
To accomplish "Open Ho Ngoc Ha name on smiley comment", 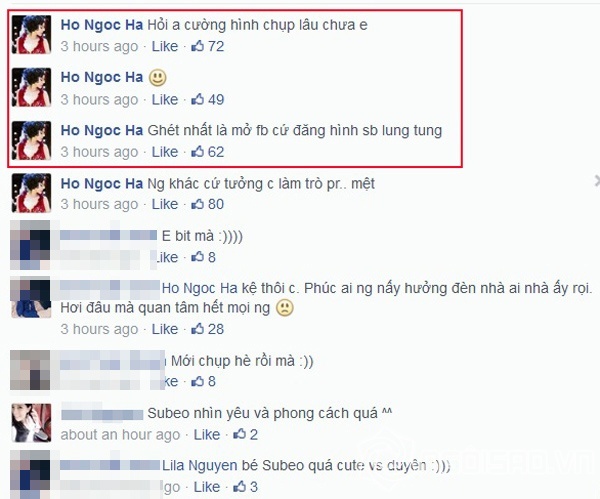I will click(x=102, y=77).
